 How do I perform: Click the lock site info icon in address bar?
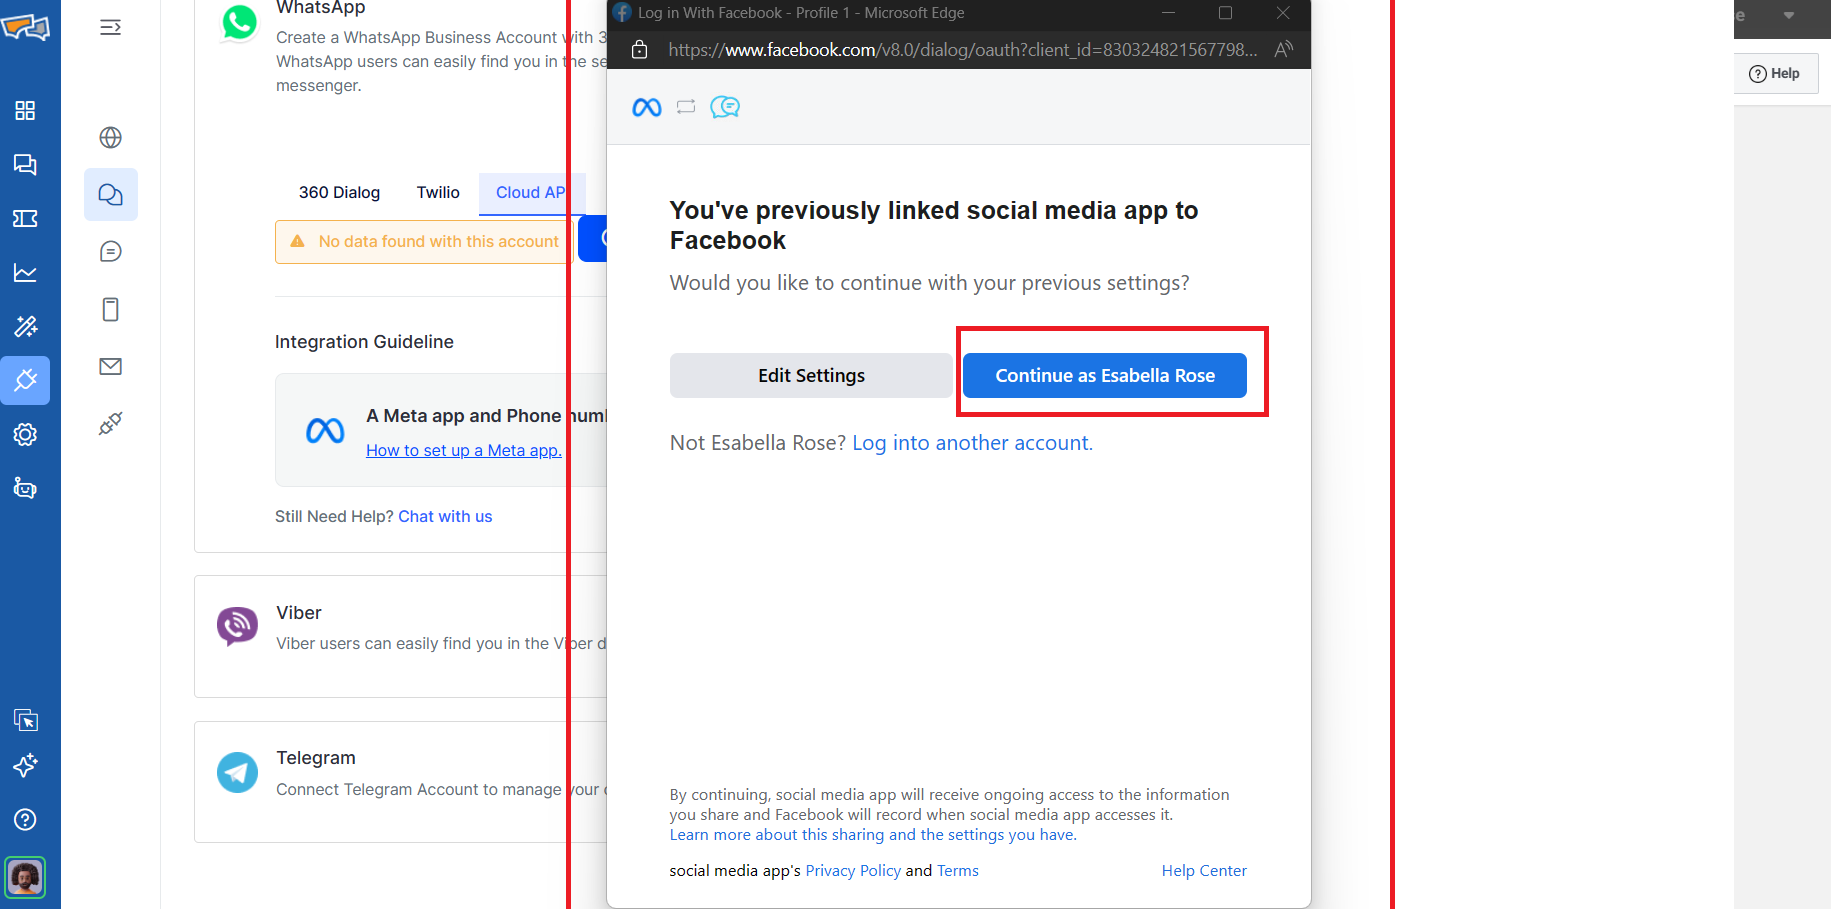pos(640,49)
